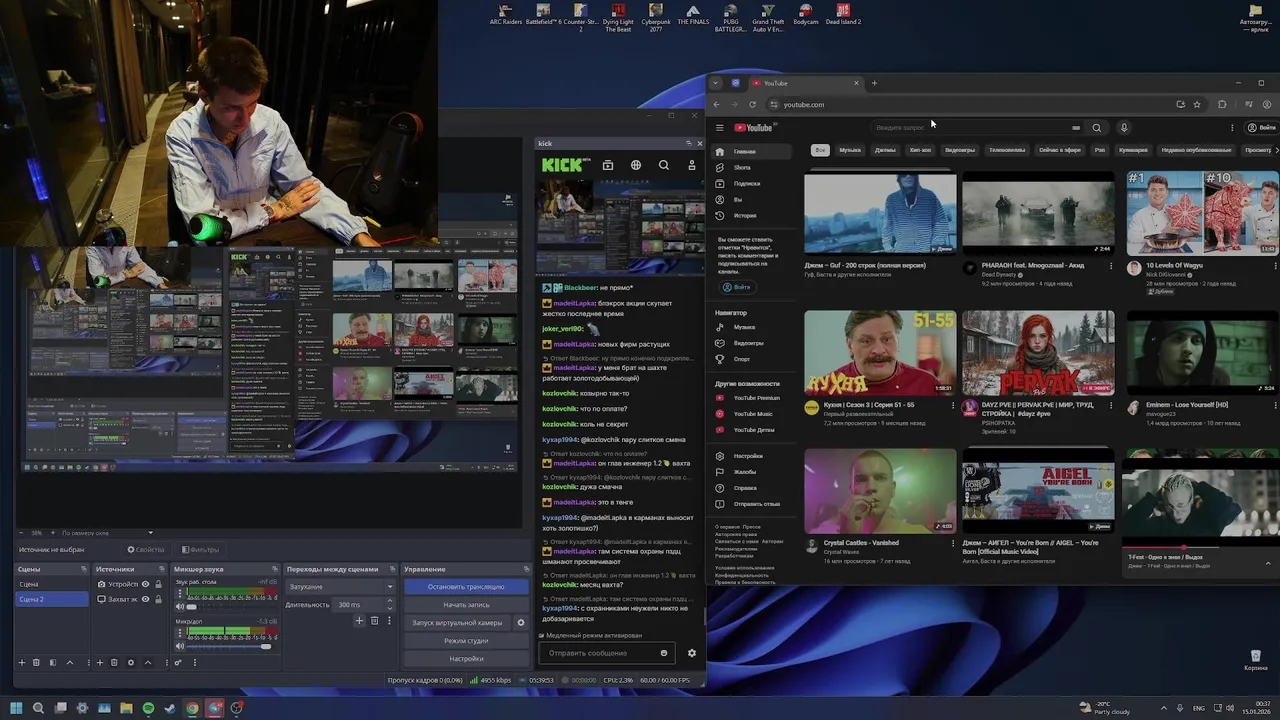Add a new source in OBS Источники panel
Viewport: 1280px width, 720px height.
click(x=99, y=662)
